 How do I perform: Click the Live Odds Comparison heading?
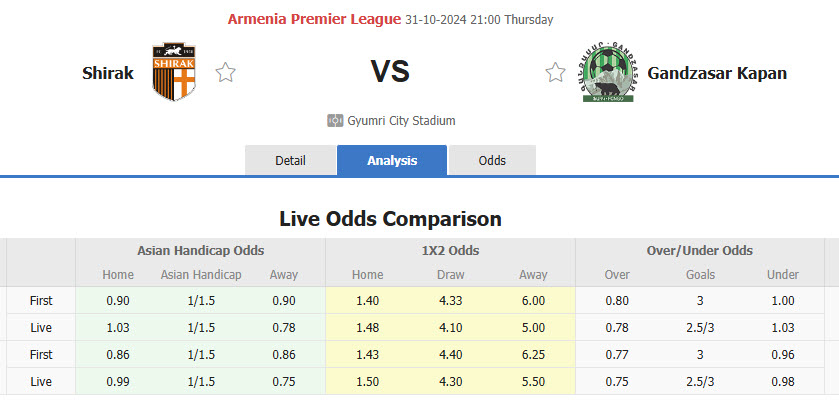coord(390,218)
